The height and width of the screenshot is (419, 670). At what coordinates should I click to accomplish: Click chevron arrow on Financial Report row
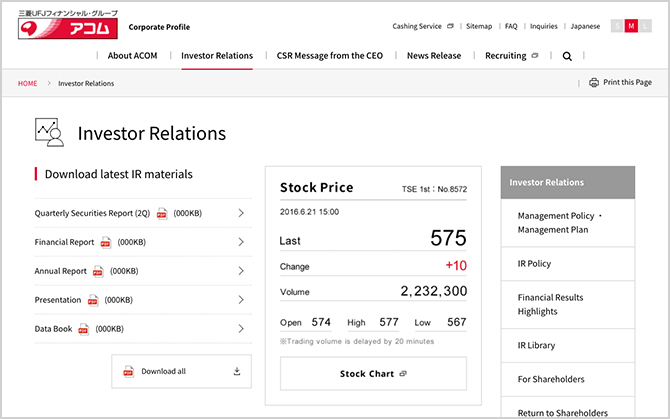tap(241, 242)
